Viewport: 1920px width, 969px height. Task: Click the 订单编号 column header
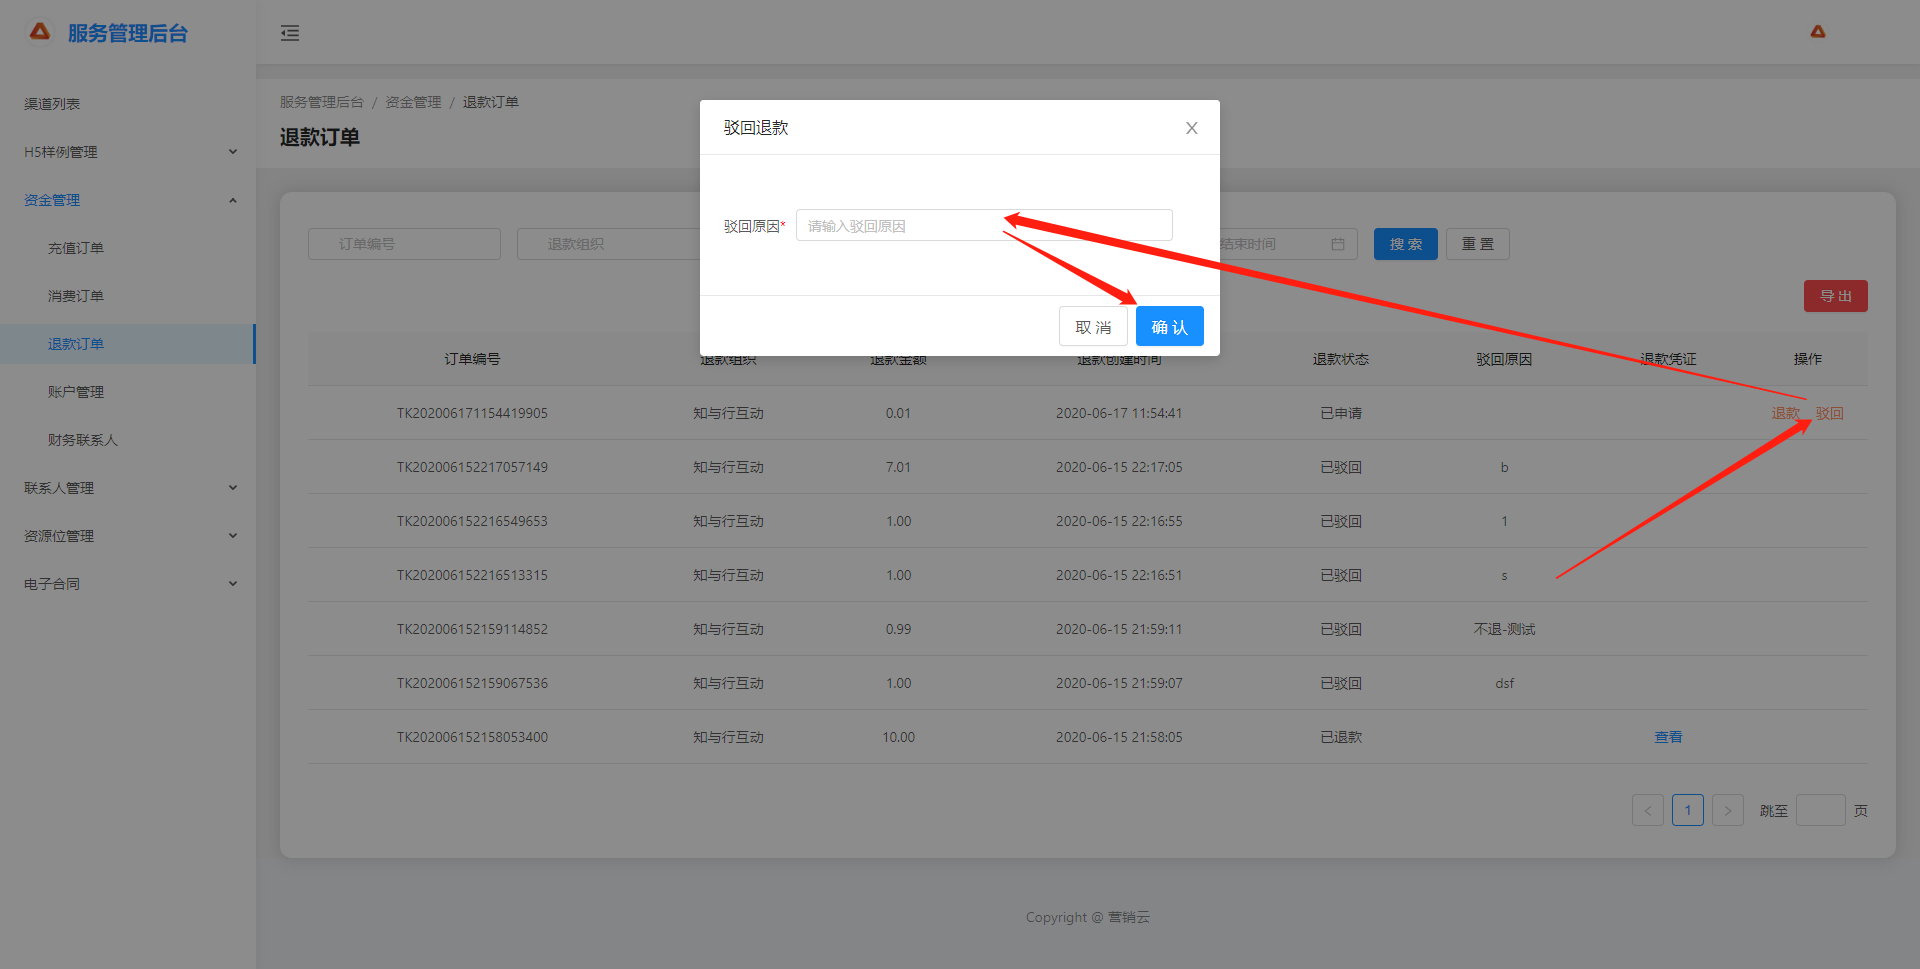tap(472, 359)
